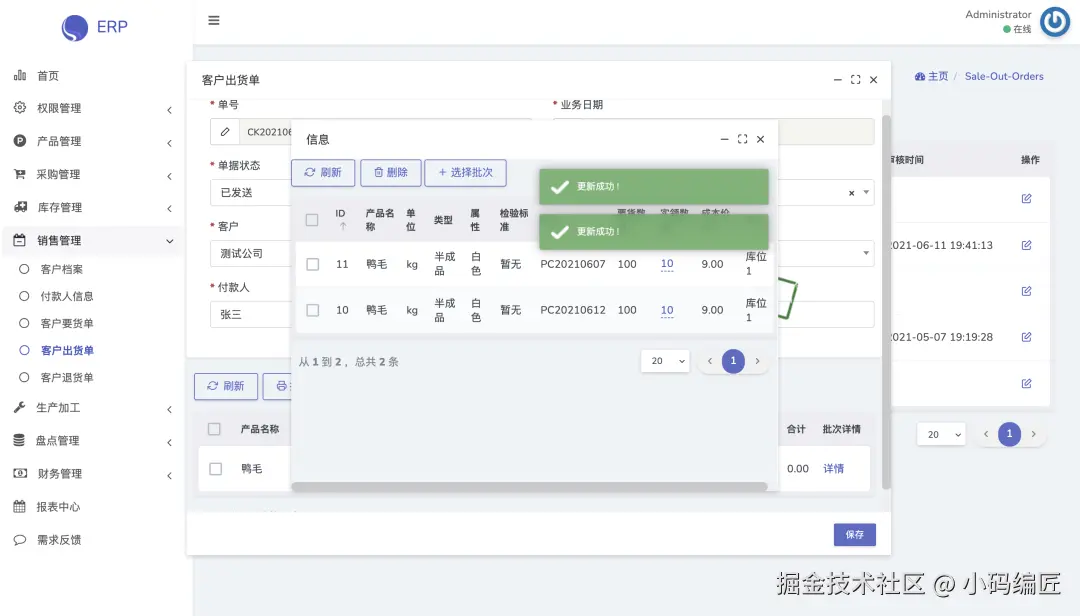Open 财务管理 sidebar menu

click(x=59, y=473)
